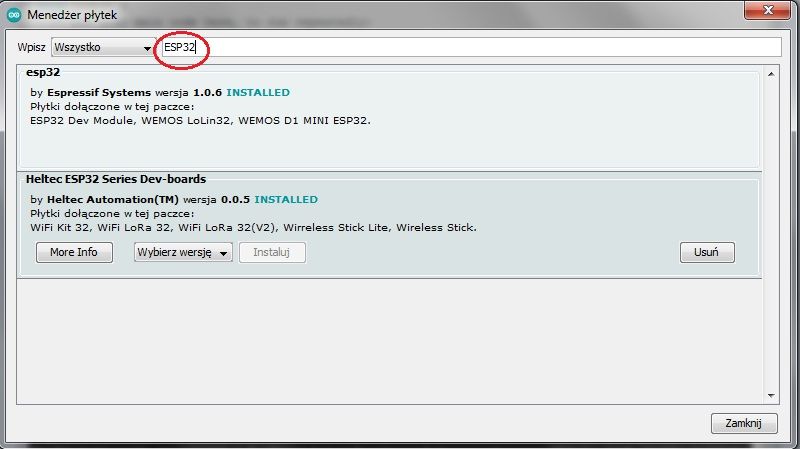Click the scrollbar up arrow
Screen dimensions: 800x449
click(771, 74)
